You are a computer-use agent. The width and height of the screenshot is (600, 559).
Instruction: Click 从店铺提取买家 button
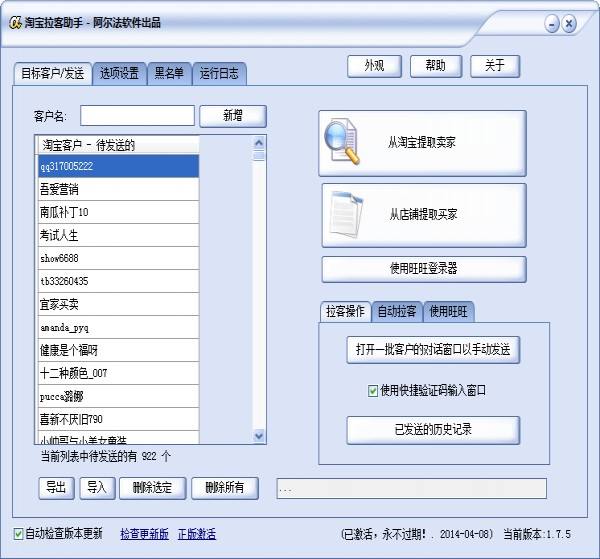coord(424,215)
